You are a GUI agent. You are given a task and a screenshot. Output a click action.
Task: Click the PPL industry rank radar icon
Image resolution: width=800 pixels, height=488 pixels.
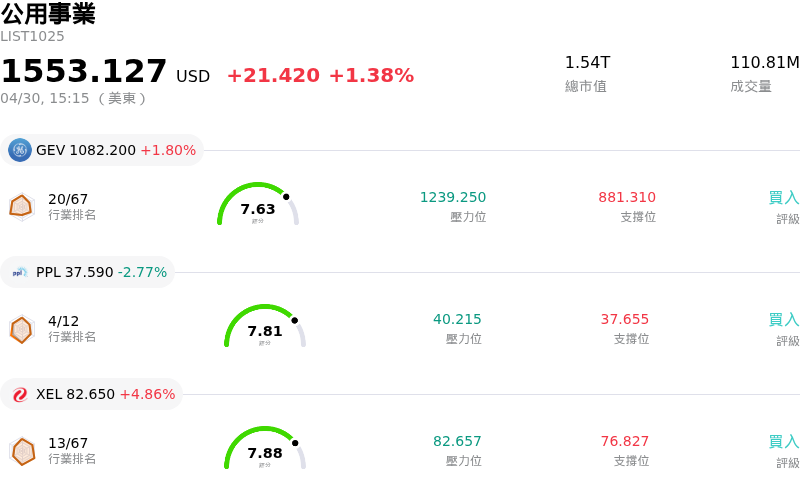point(21,329)
